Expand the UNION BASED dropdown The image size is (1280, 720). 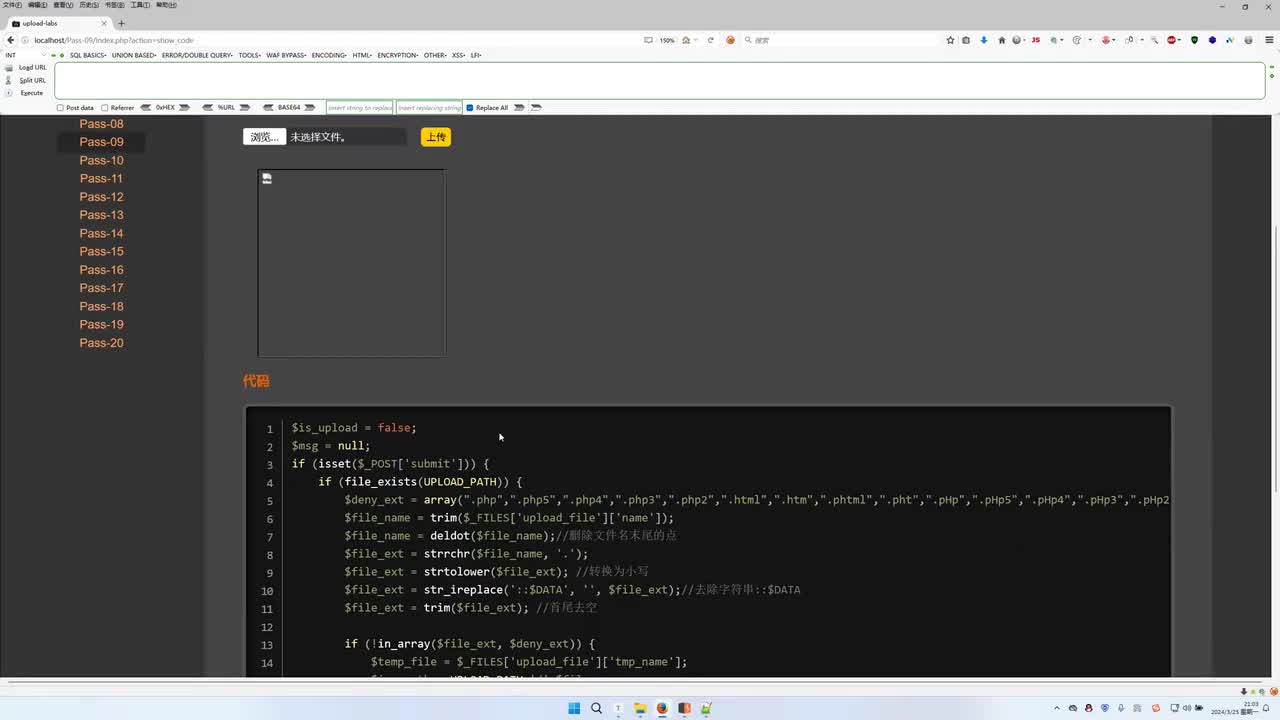tap(134, 55)
